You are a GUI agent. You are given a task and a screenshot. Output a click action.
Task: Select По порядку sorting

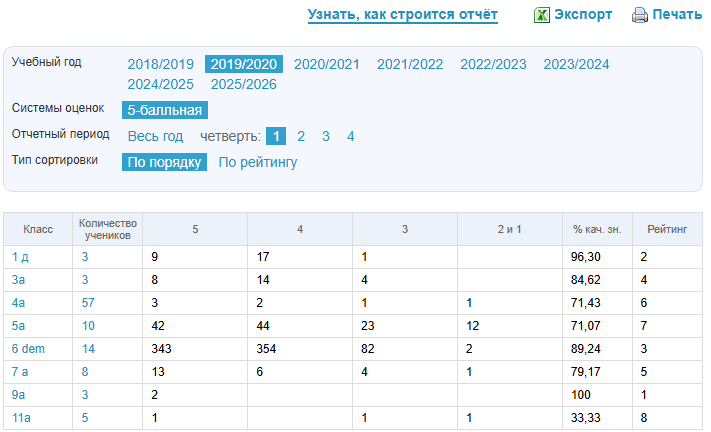tap(164, 162)
